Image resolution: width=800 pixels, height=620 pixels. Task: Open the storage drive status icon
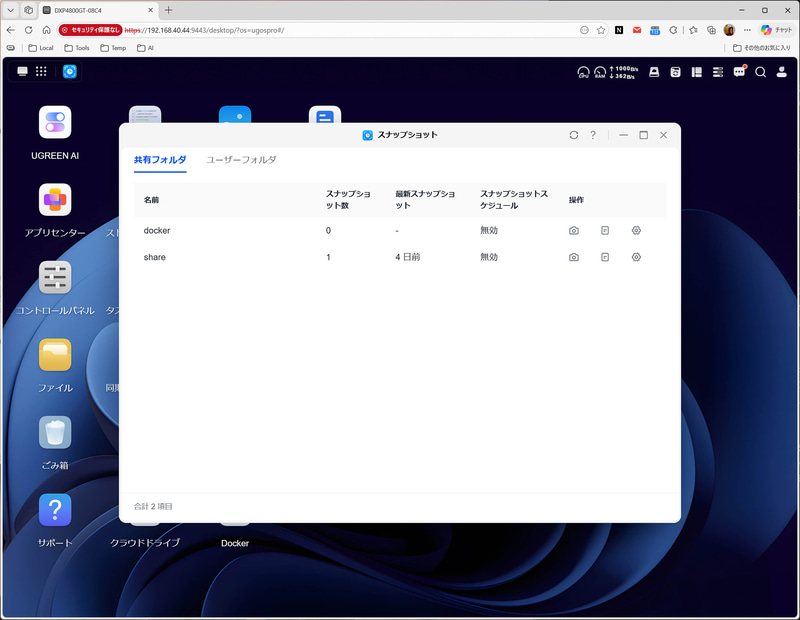coord(654,72)
